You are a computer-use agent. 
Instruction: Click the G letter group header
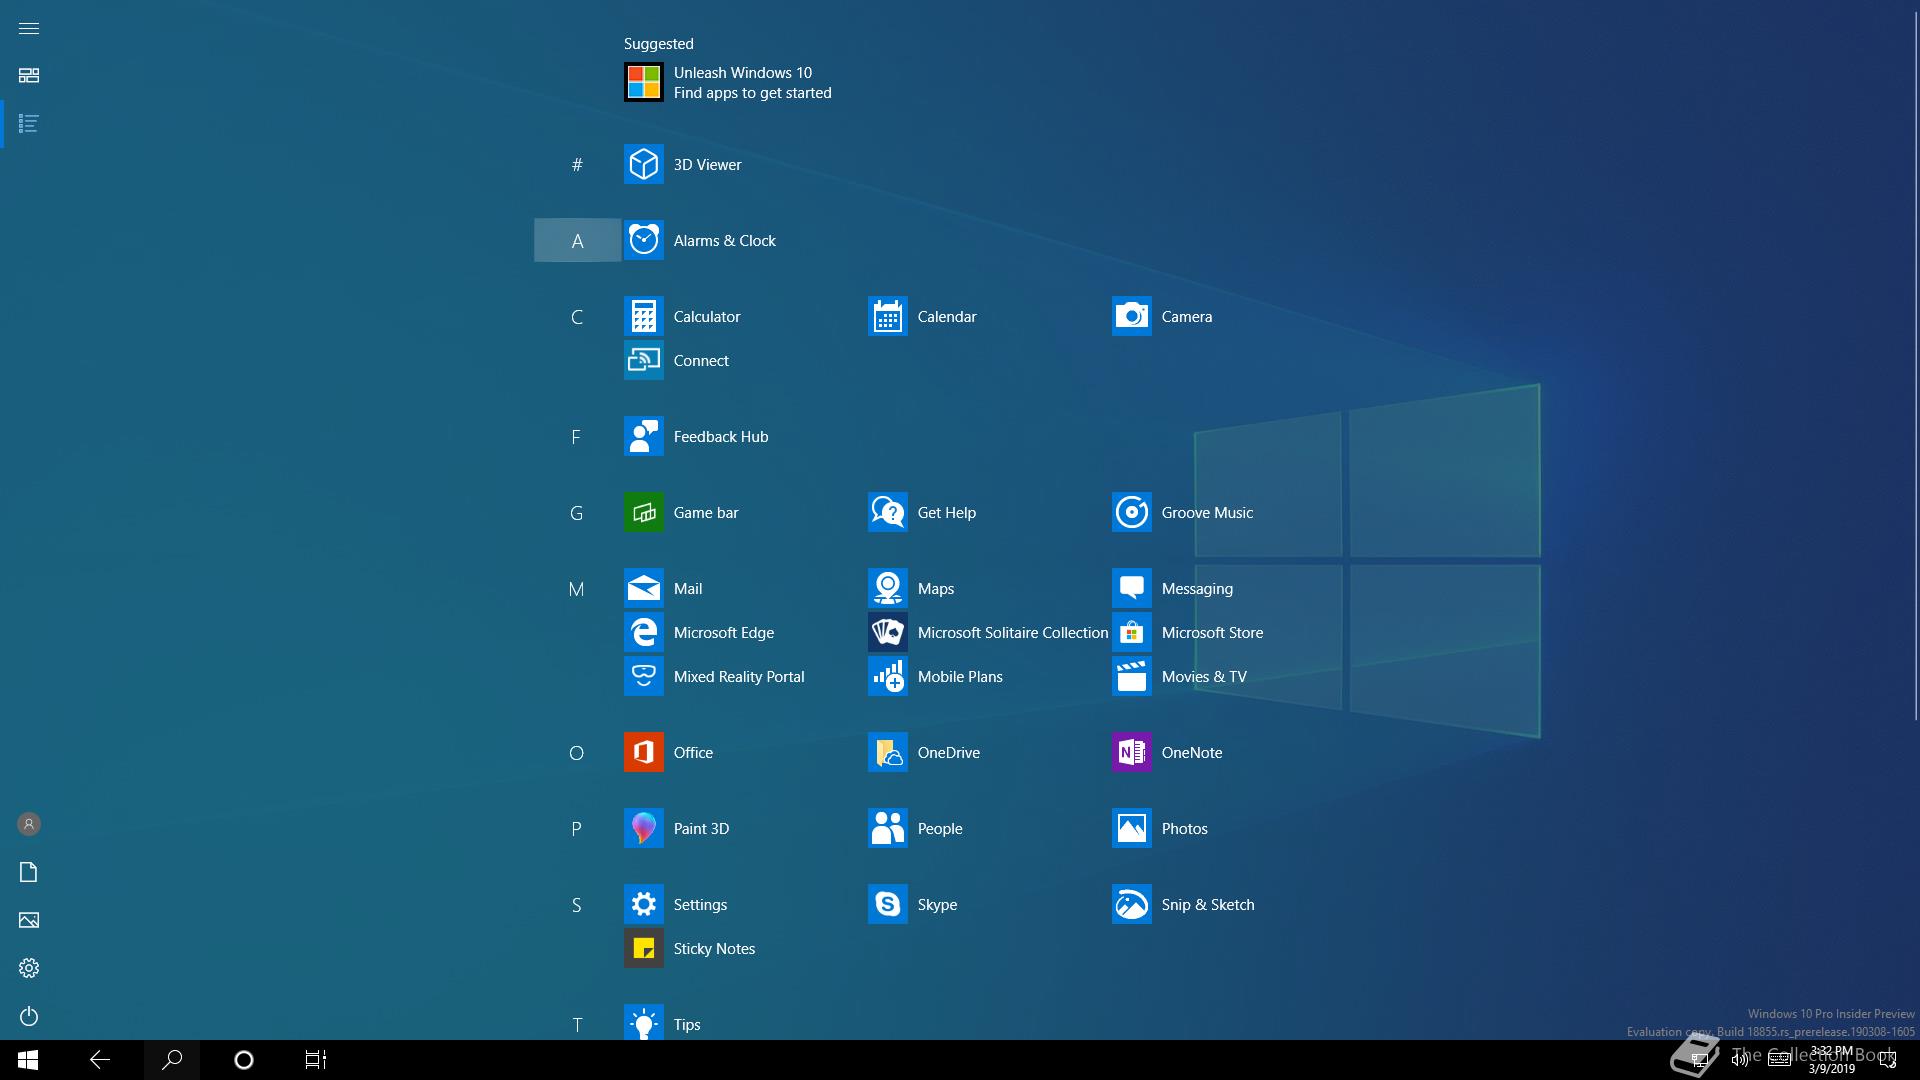coord(577,513)
